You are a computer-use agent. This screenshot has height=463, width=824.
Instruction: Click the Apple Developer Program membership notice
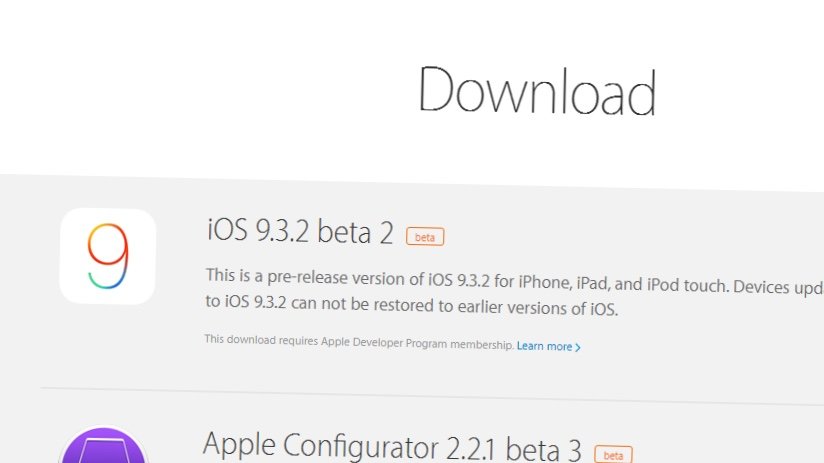359,342
